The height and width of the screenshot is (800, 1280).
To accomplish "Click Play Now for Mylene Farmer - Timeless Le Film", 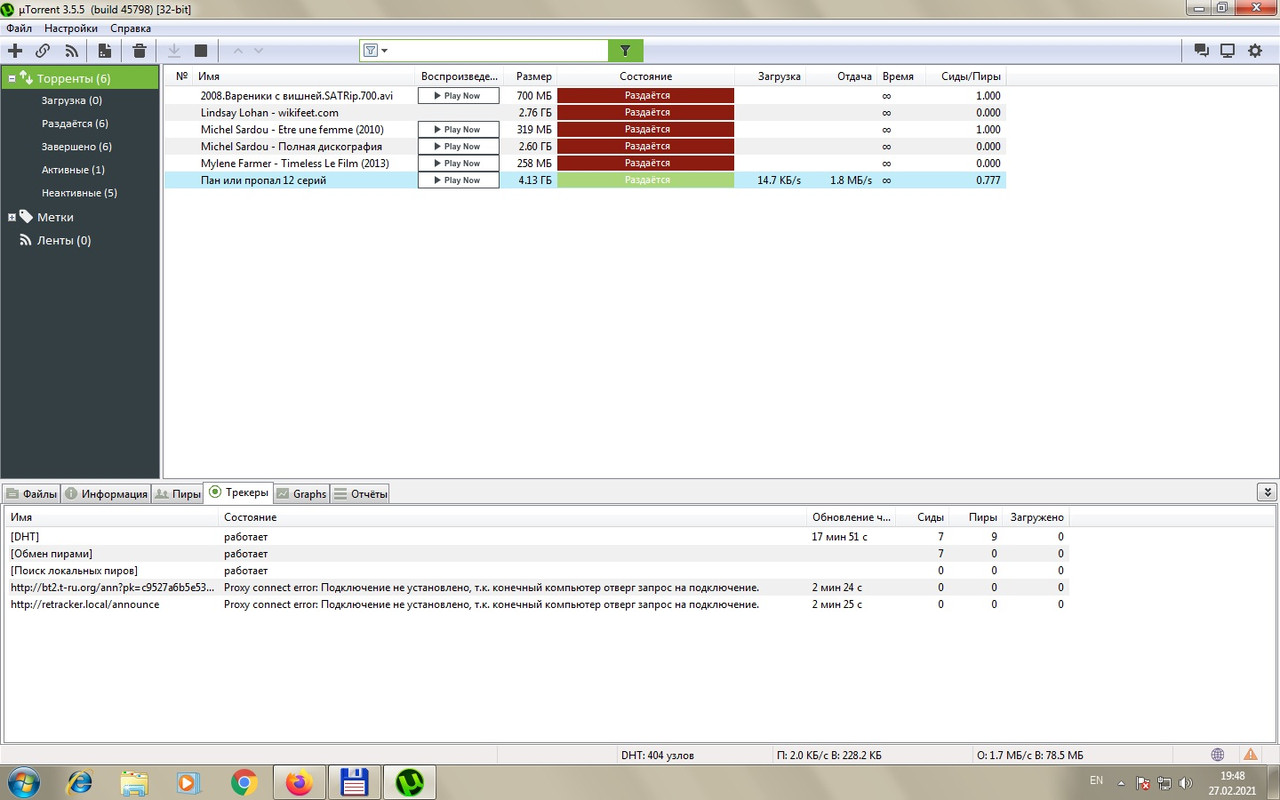I will 458,163.
